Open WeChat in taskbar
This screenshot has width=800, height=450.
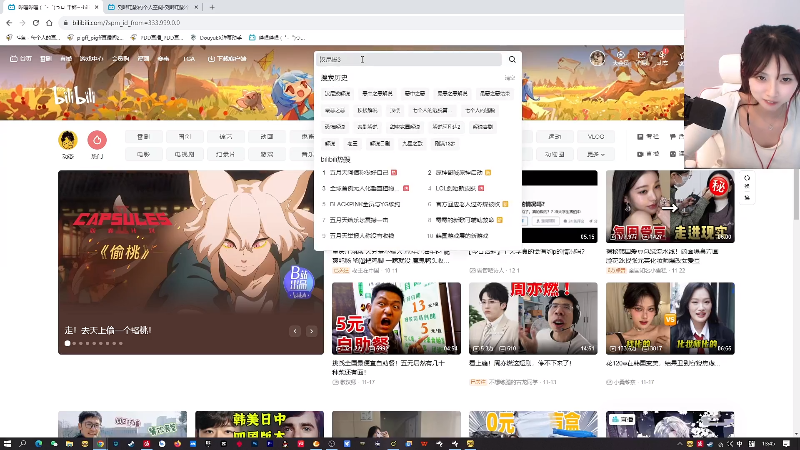54,444
